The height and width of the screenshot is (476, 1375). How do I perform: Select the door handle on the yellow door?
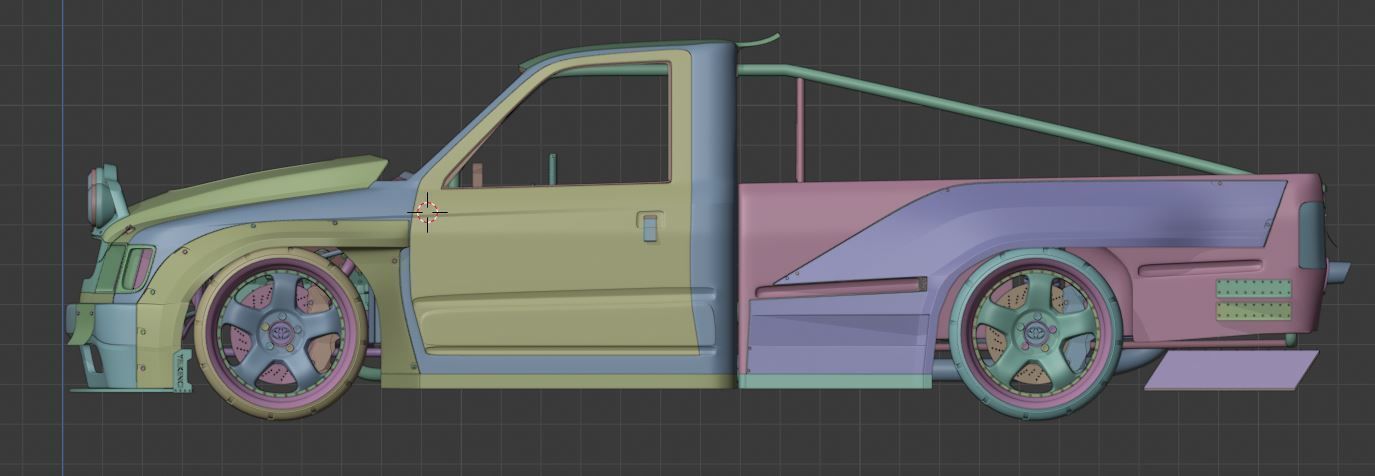tap(649, 227)
